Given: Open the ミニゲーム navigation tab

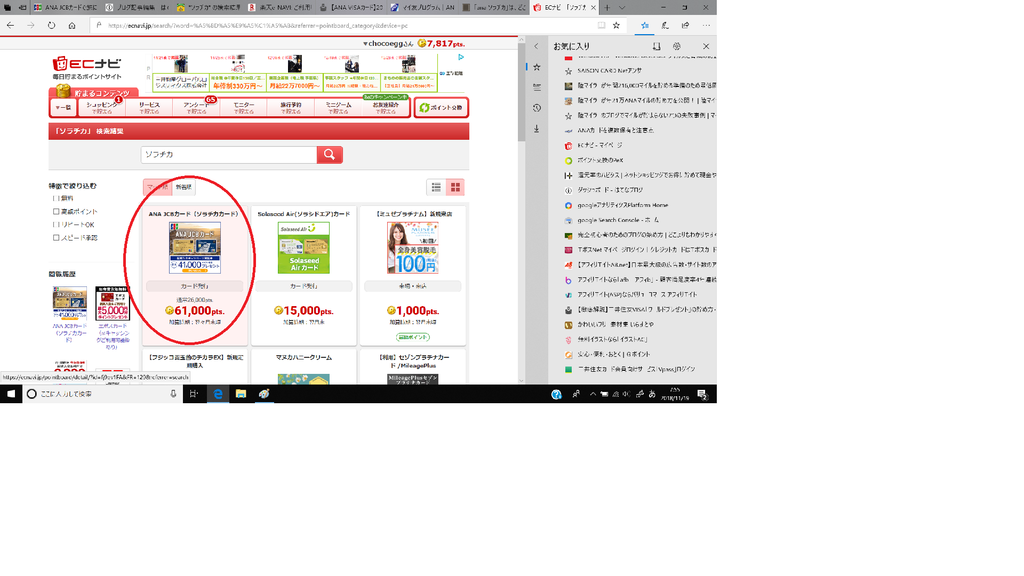Looking at the screenshot, I should (338, 108).
